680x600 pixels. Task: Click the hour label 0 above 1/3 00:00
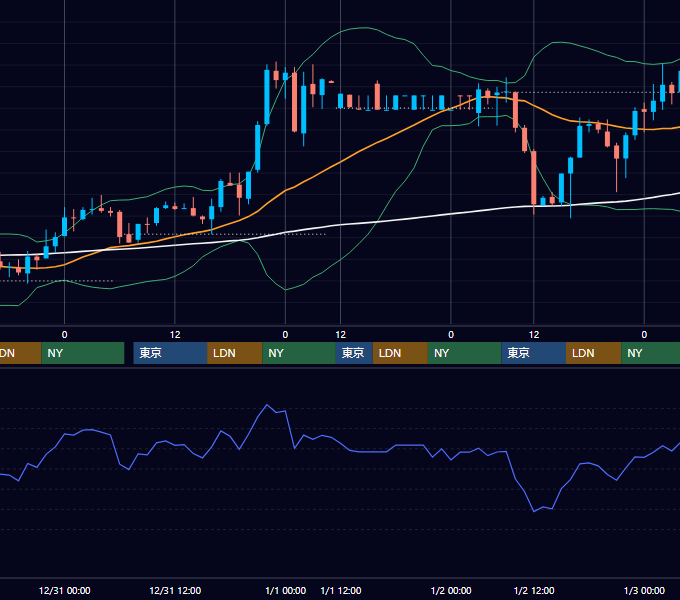pyautogui.click(x=644, y=335)
